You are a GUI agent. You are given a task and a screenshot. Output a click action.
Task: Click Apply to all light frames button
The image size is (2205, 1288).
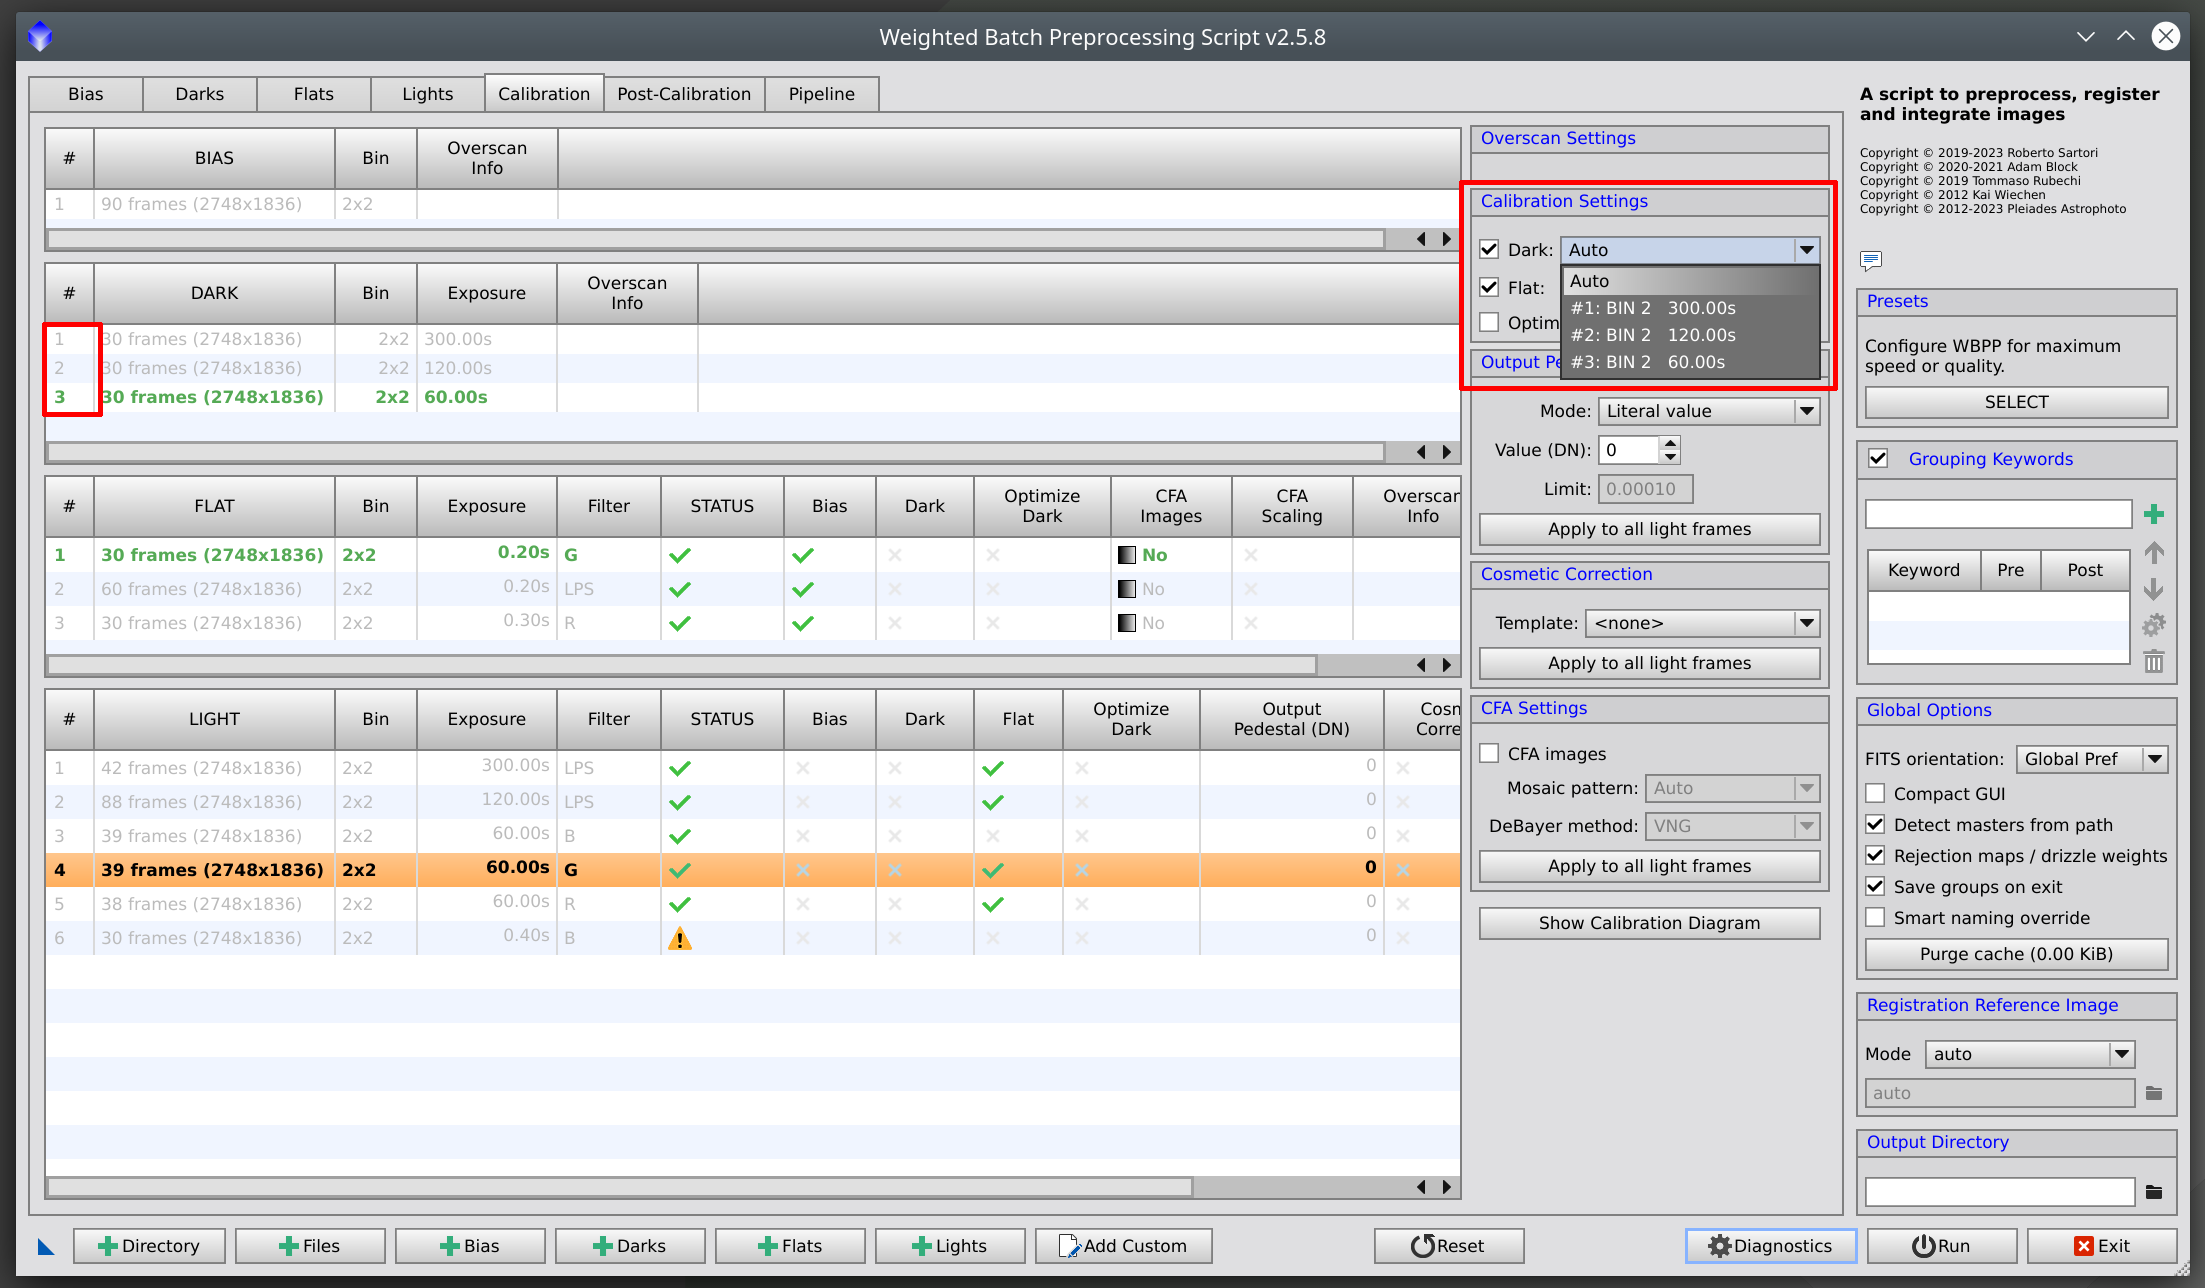tap(1648, 527)
